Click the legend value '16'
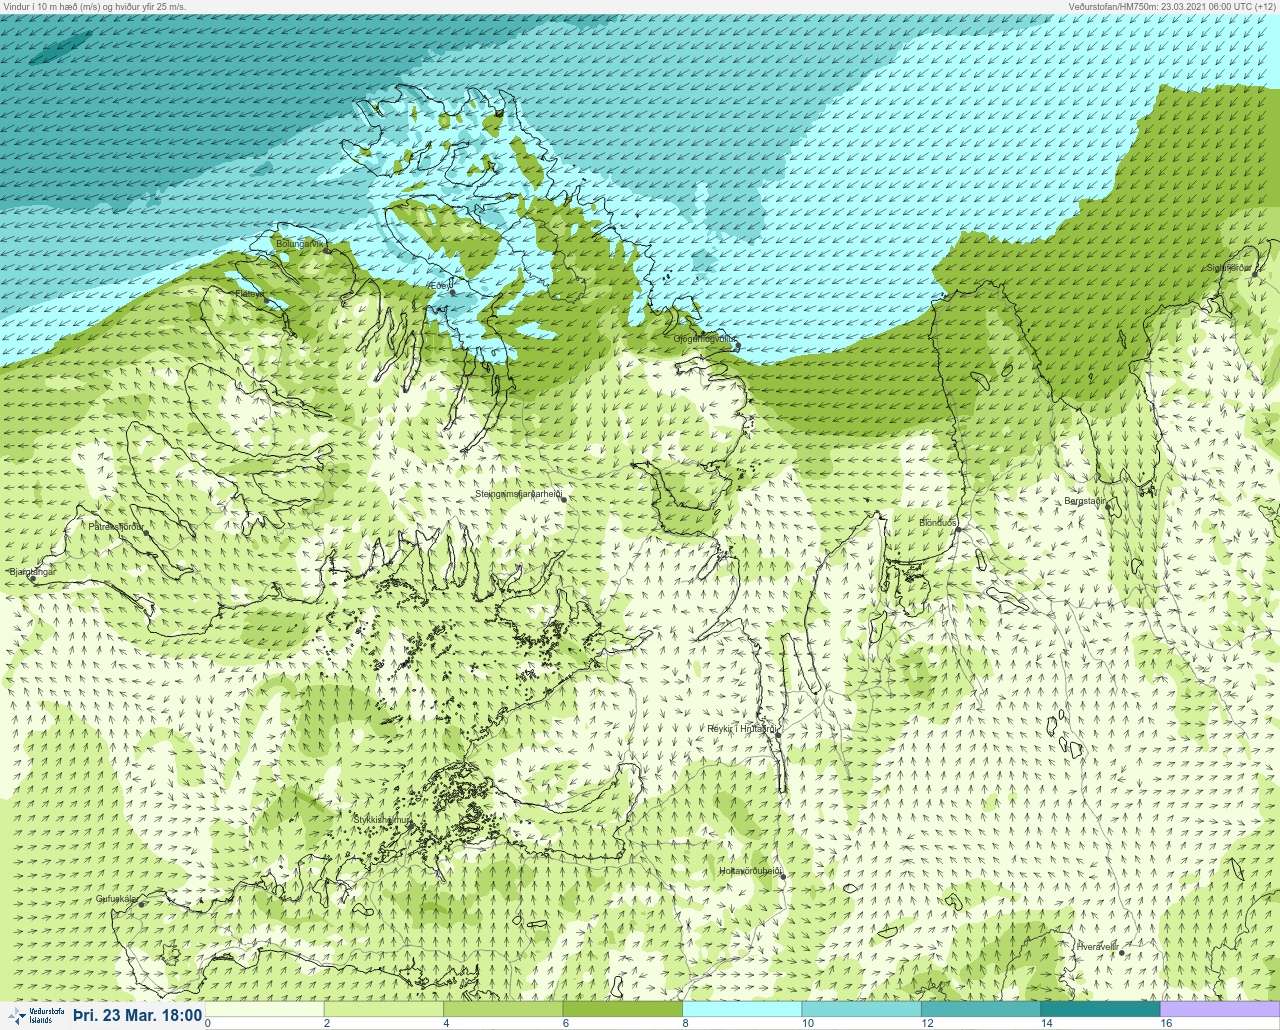The height and width of the screenshot is (1030, 1280). tap(1166, 1023)
